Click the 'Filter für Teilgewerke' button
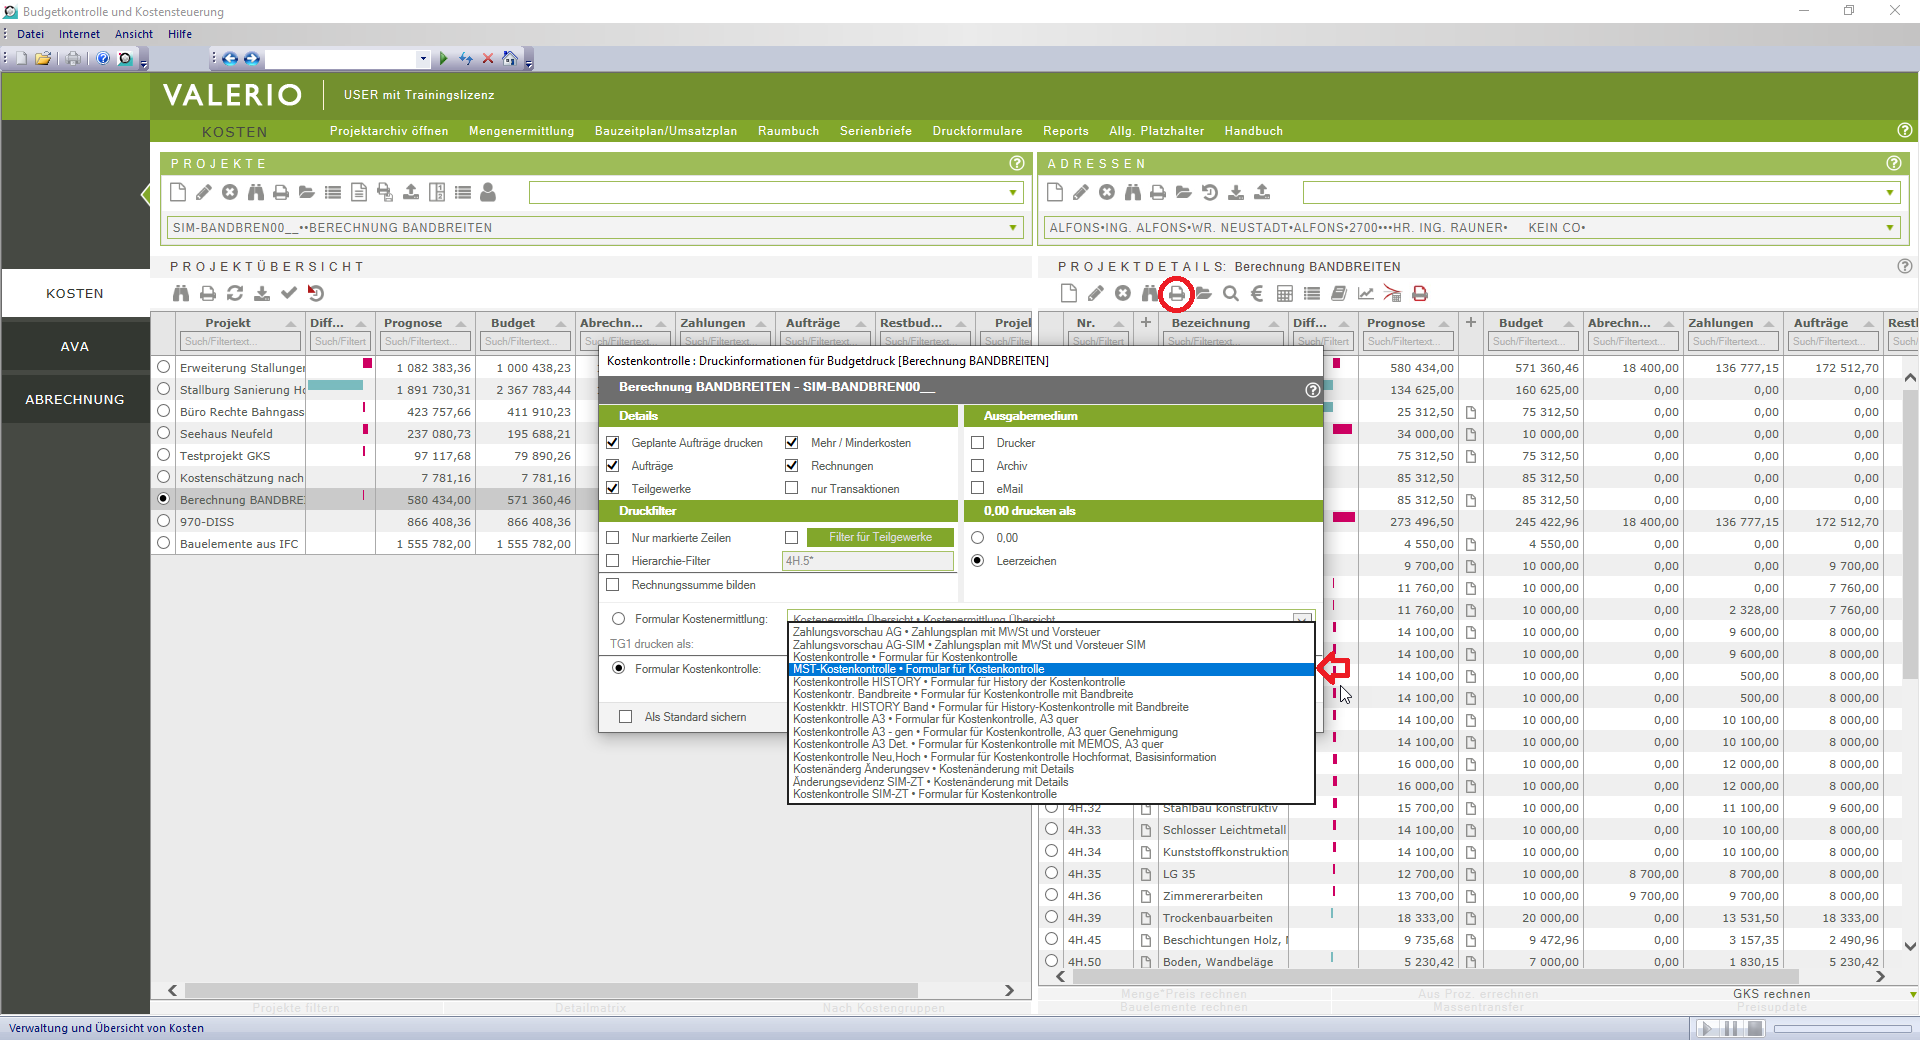Image resolution: width=1920 pixels, height=1040 pixels. pos(880,538)
